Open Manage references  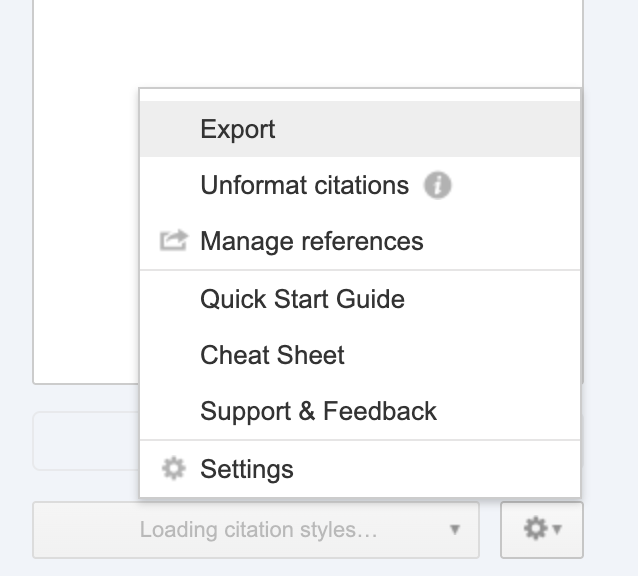click(x=311, y=241)
